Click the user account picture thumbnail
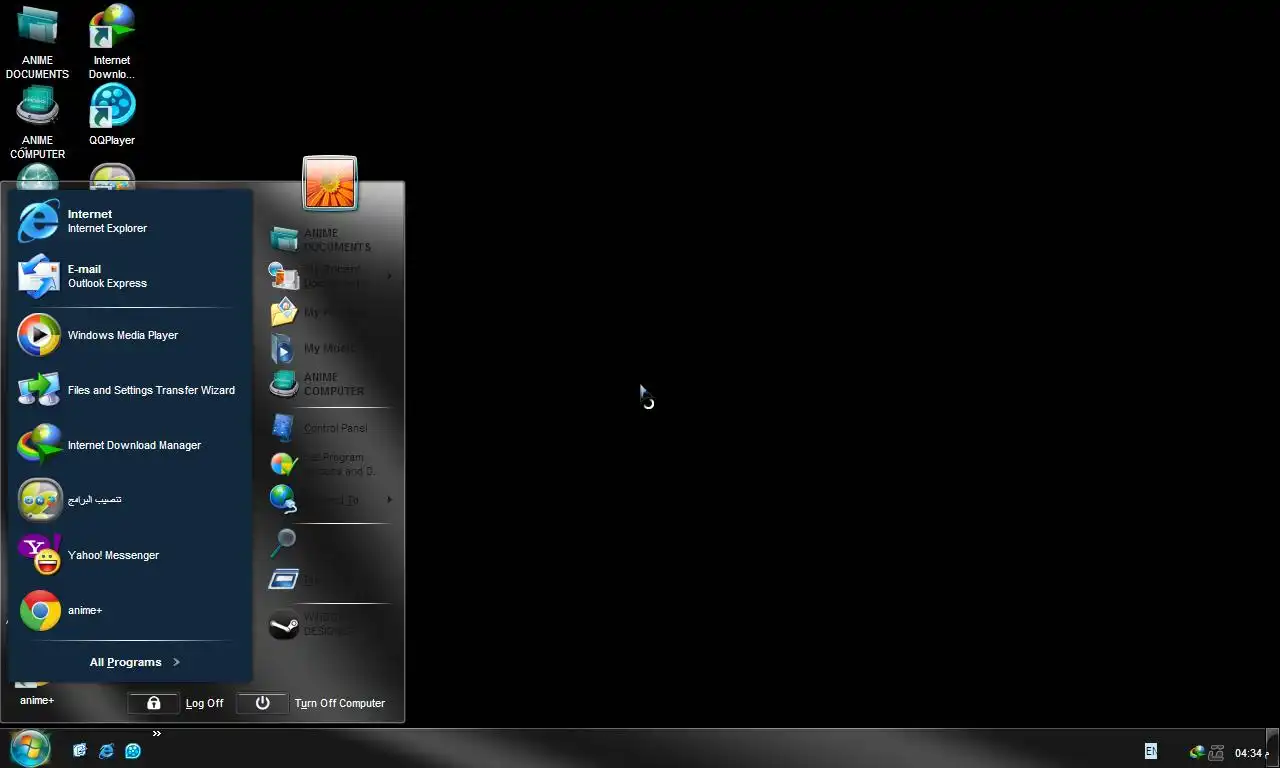This screenshot has height=768, width=1280. (x=330, y=183)
